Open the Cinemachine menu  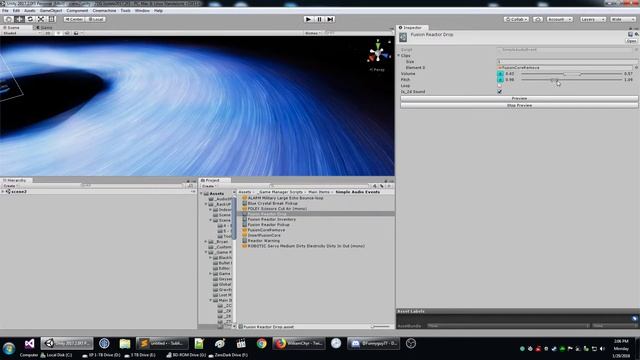104,11
